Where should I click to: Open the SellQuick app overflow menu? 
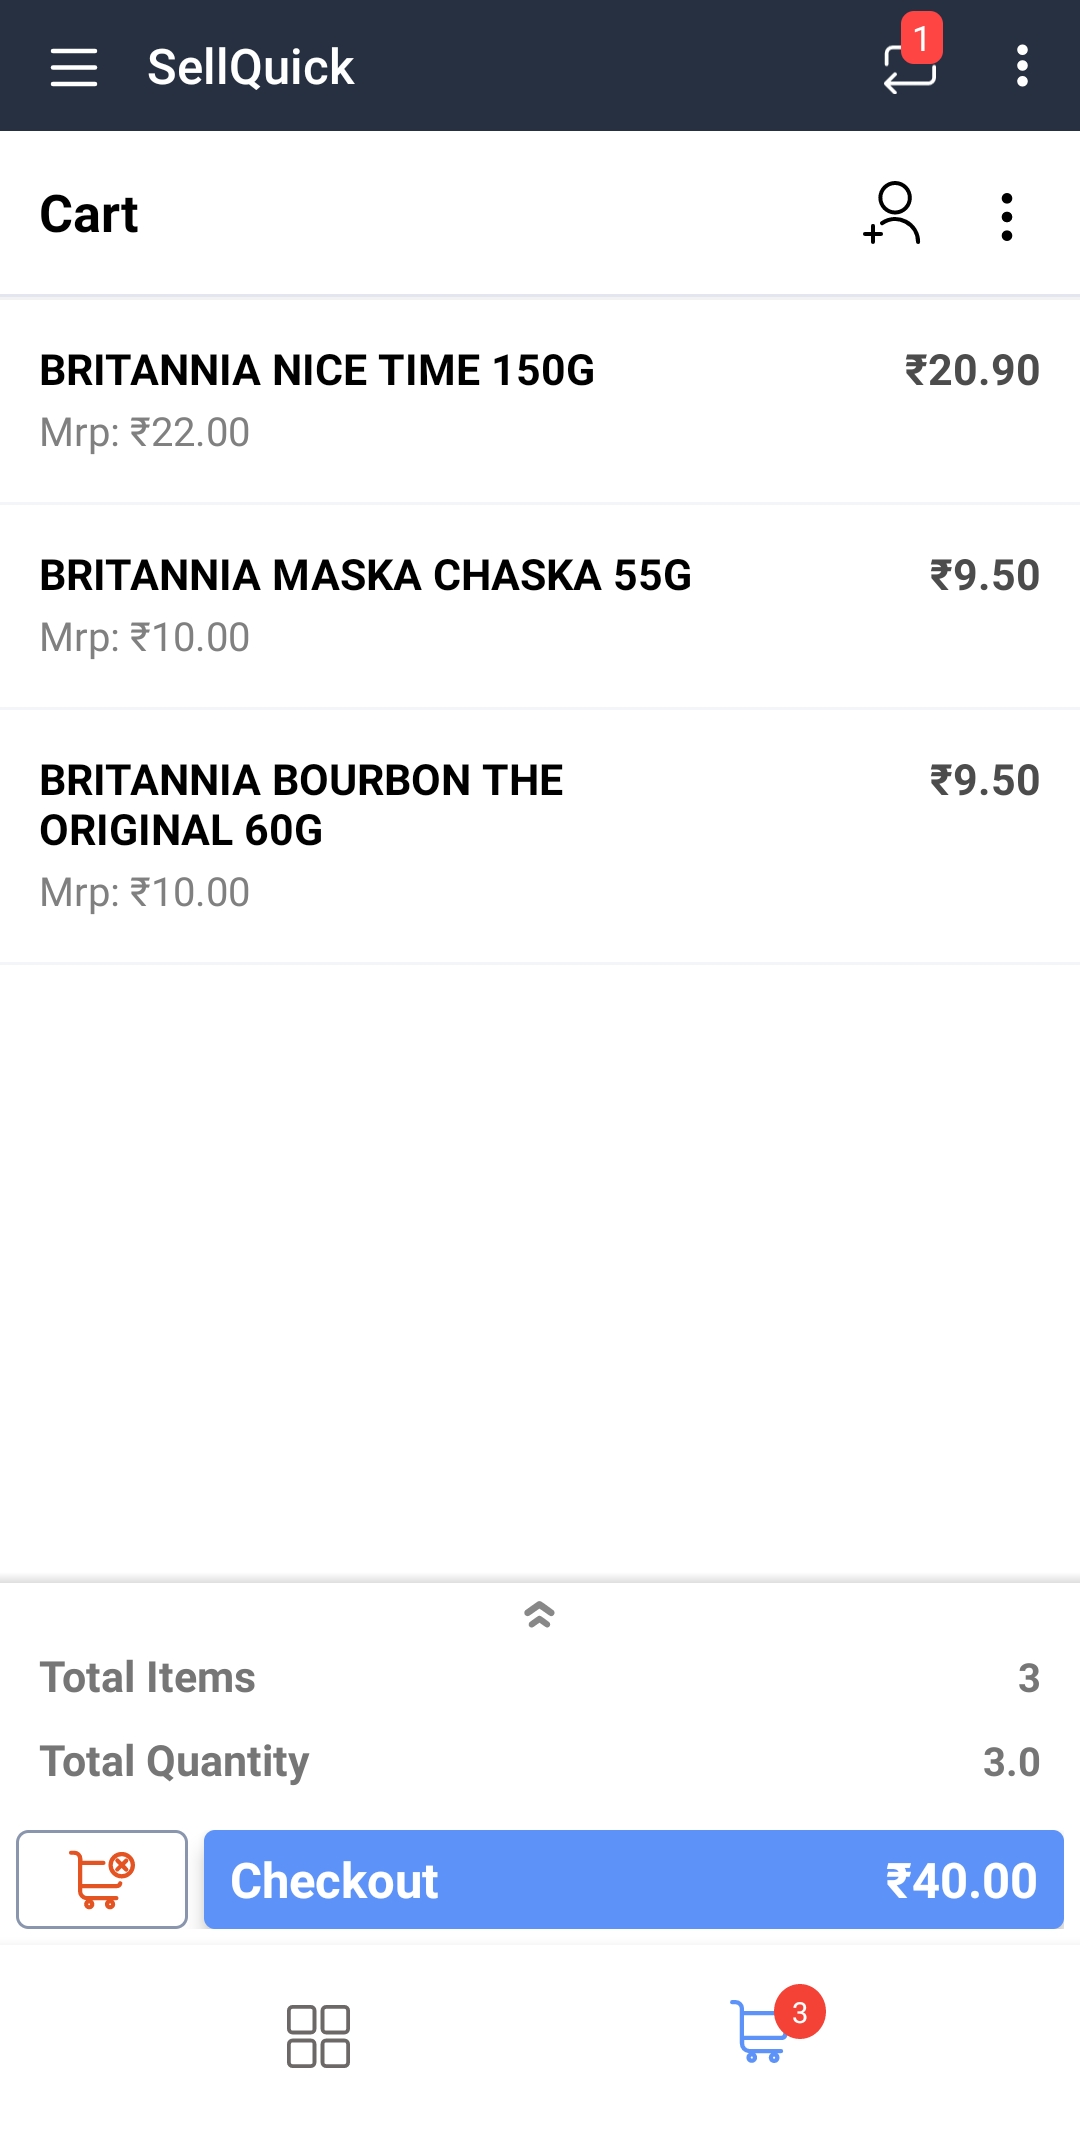click(1021, 66)
